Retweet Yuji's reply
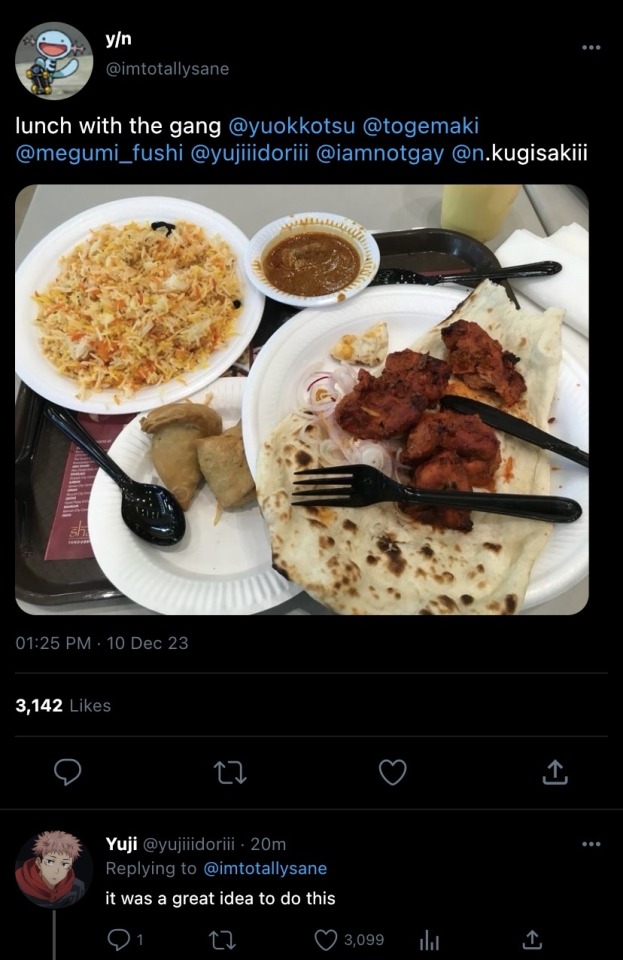The image size is (623, 960). pyautogui.click(x=222, y=939)
